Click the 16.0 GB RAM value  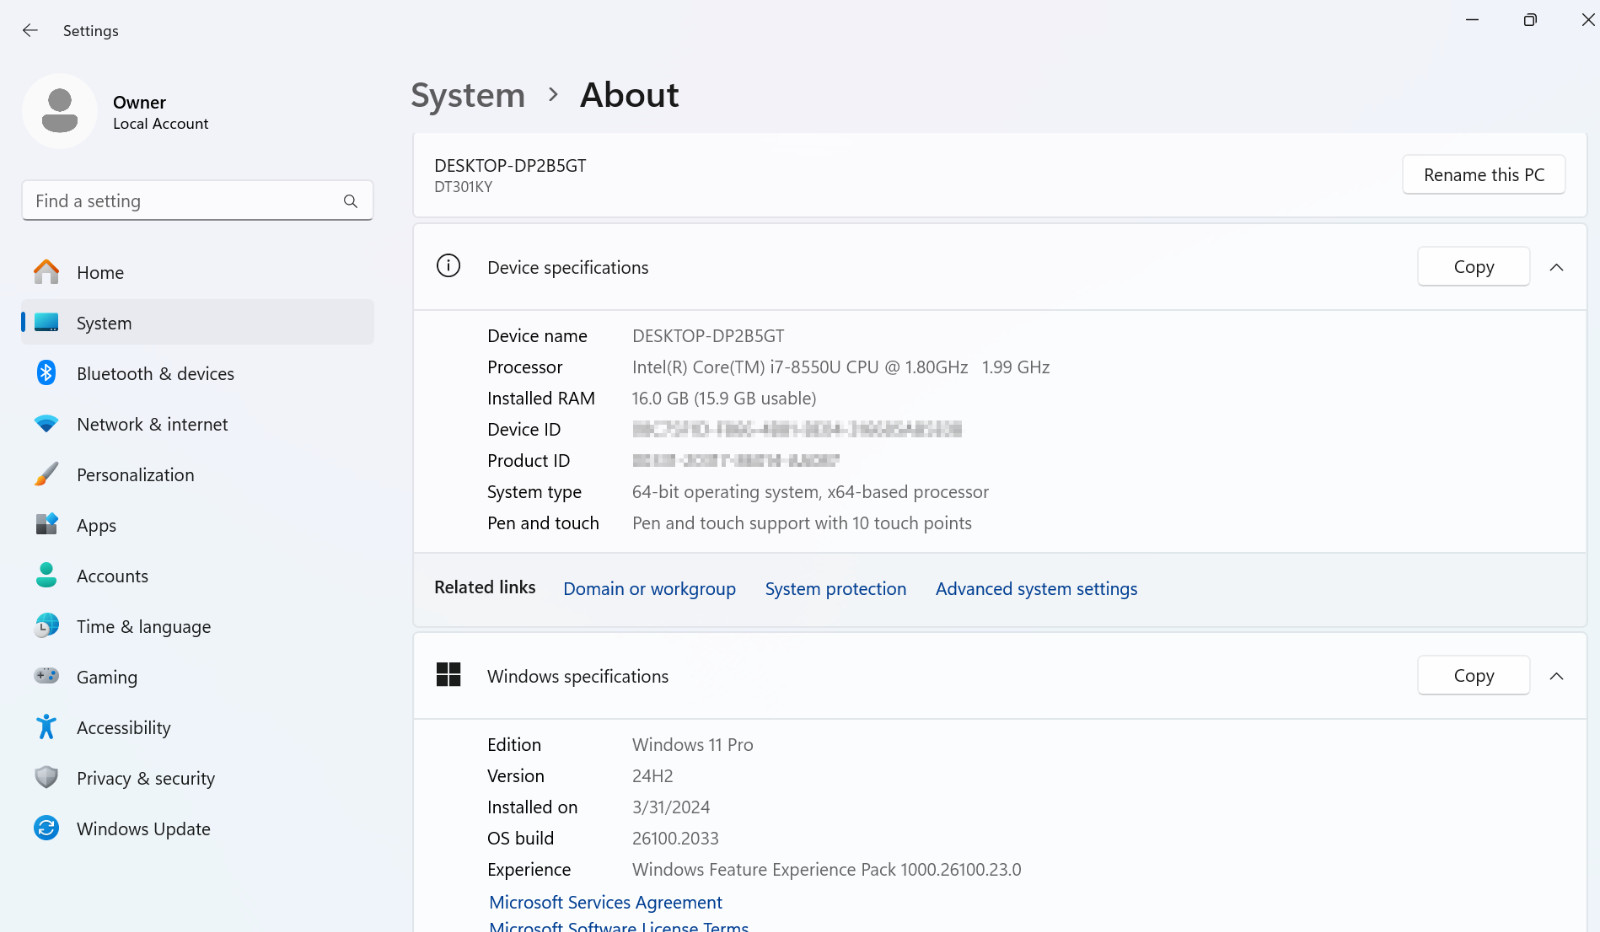[724, 398]
